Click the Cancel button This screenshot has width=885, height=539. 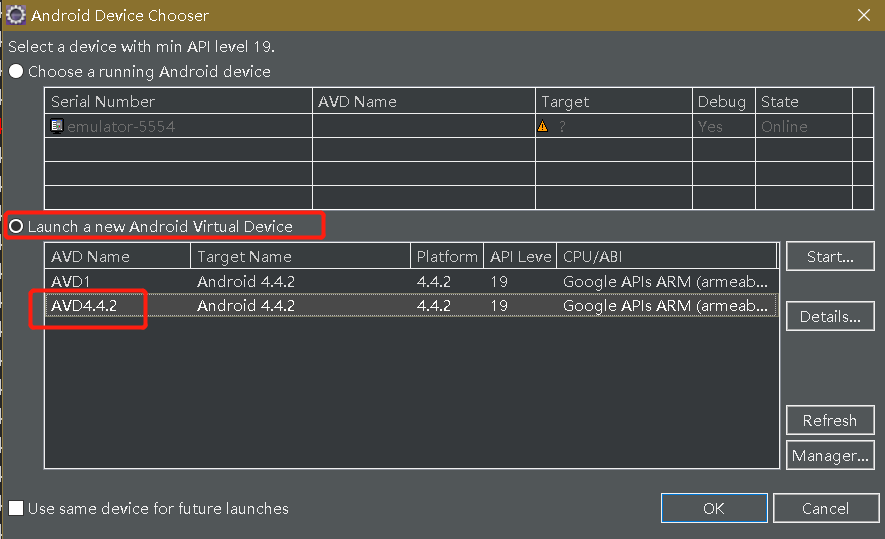tap(826, 508)
